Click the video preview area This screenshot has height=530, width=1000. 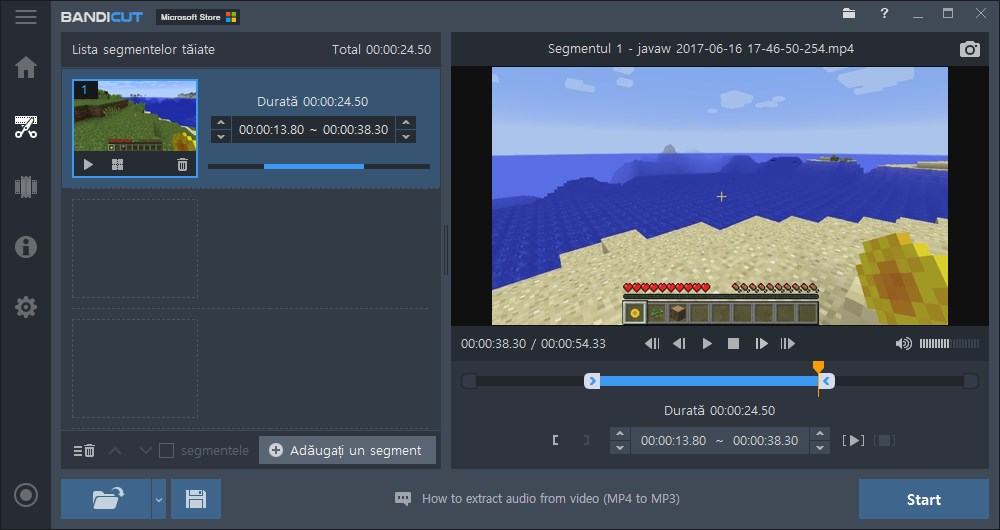[x=719, y=196]
